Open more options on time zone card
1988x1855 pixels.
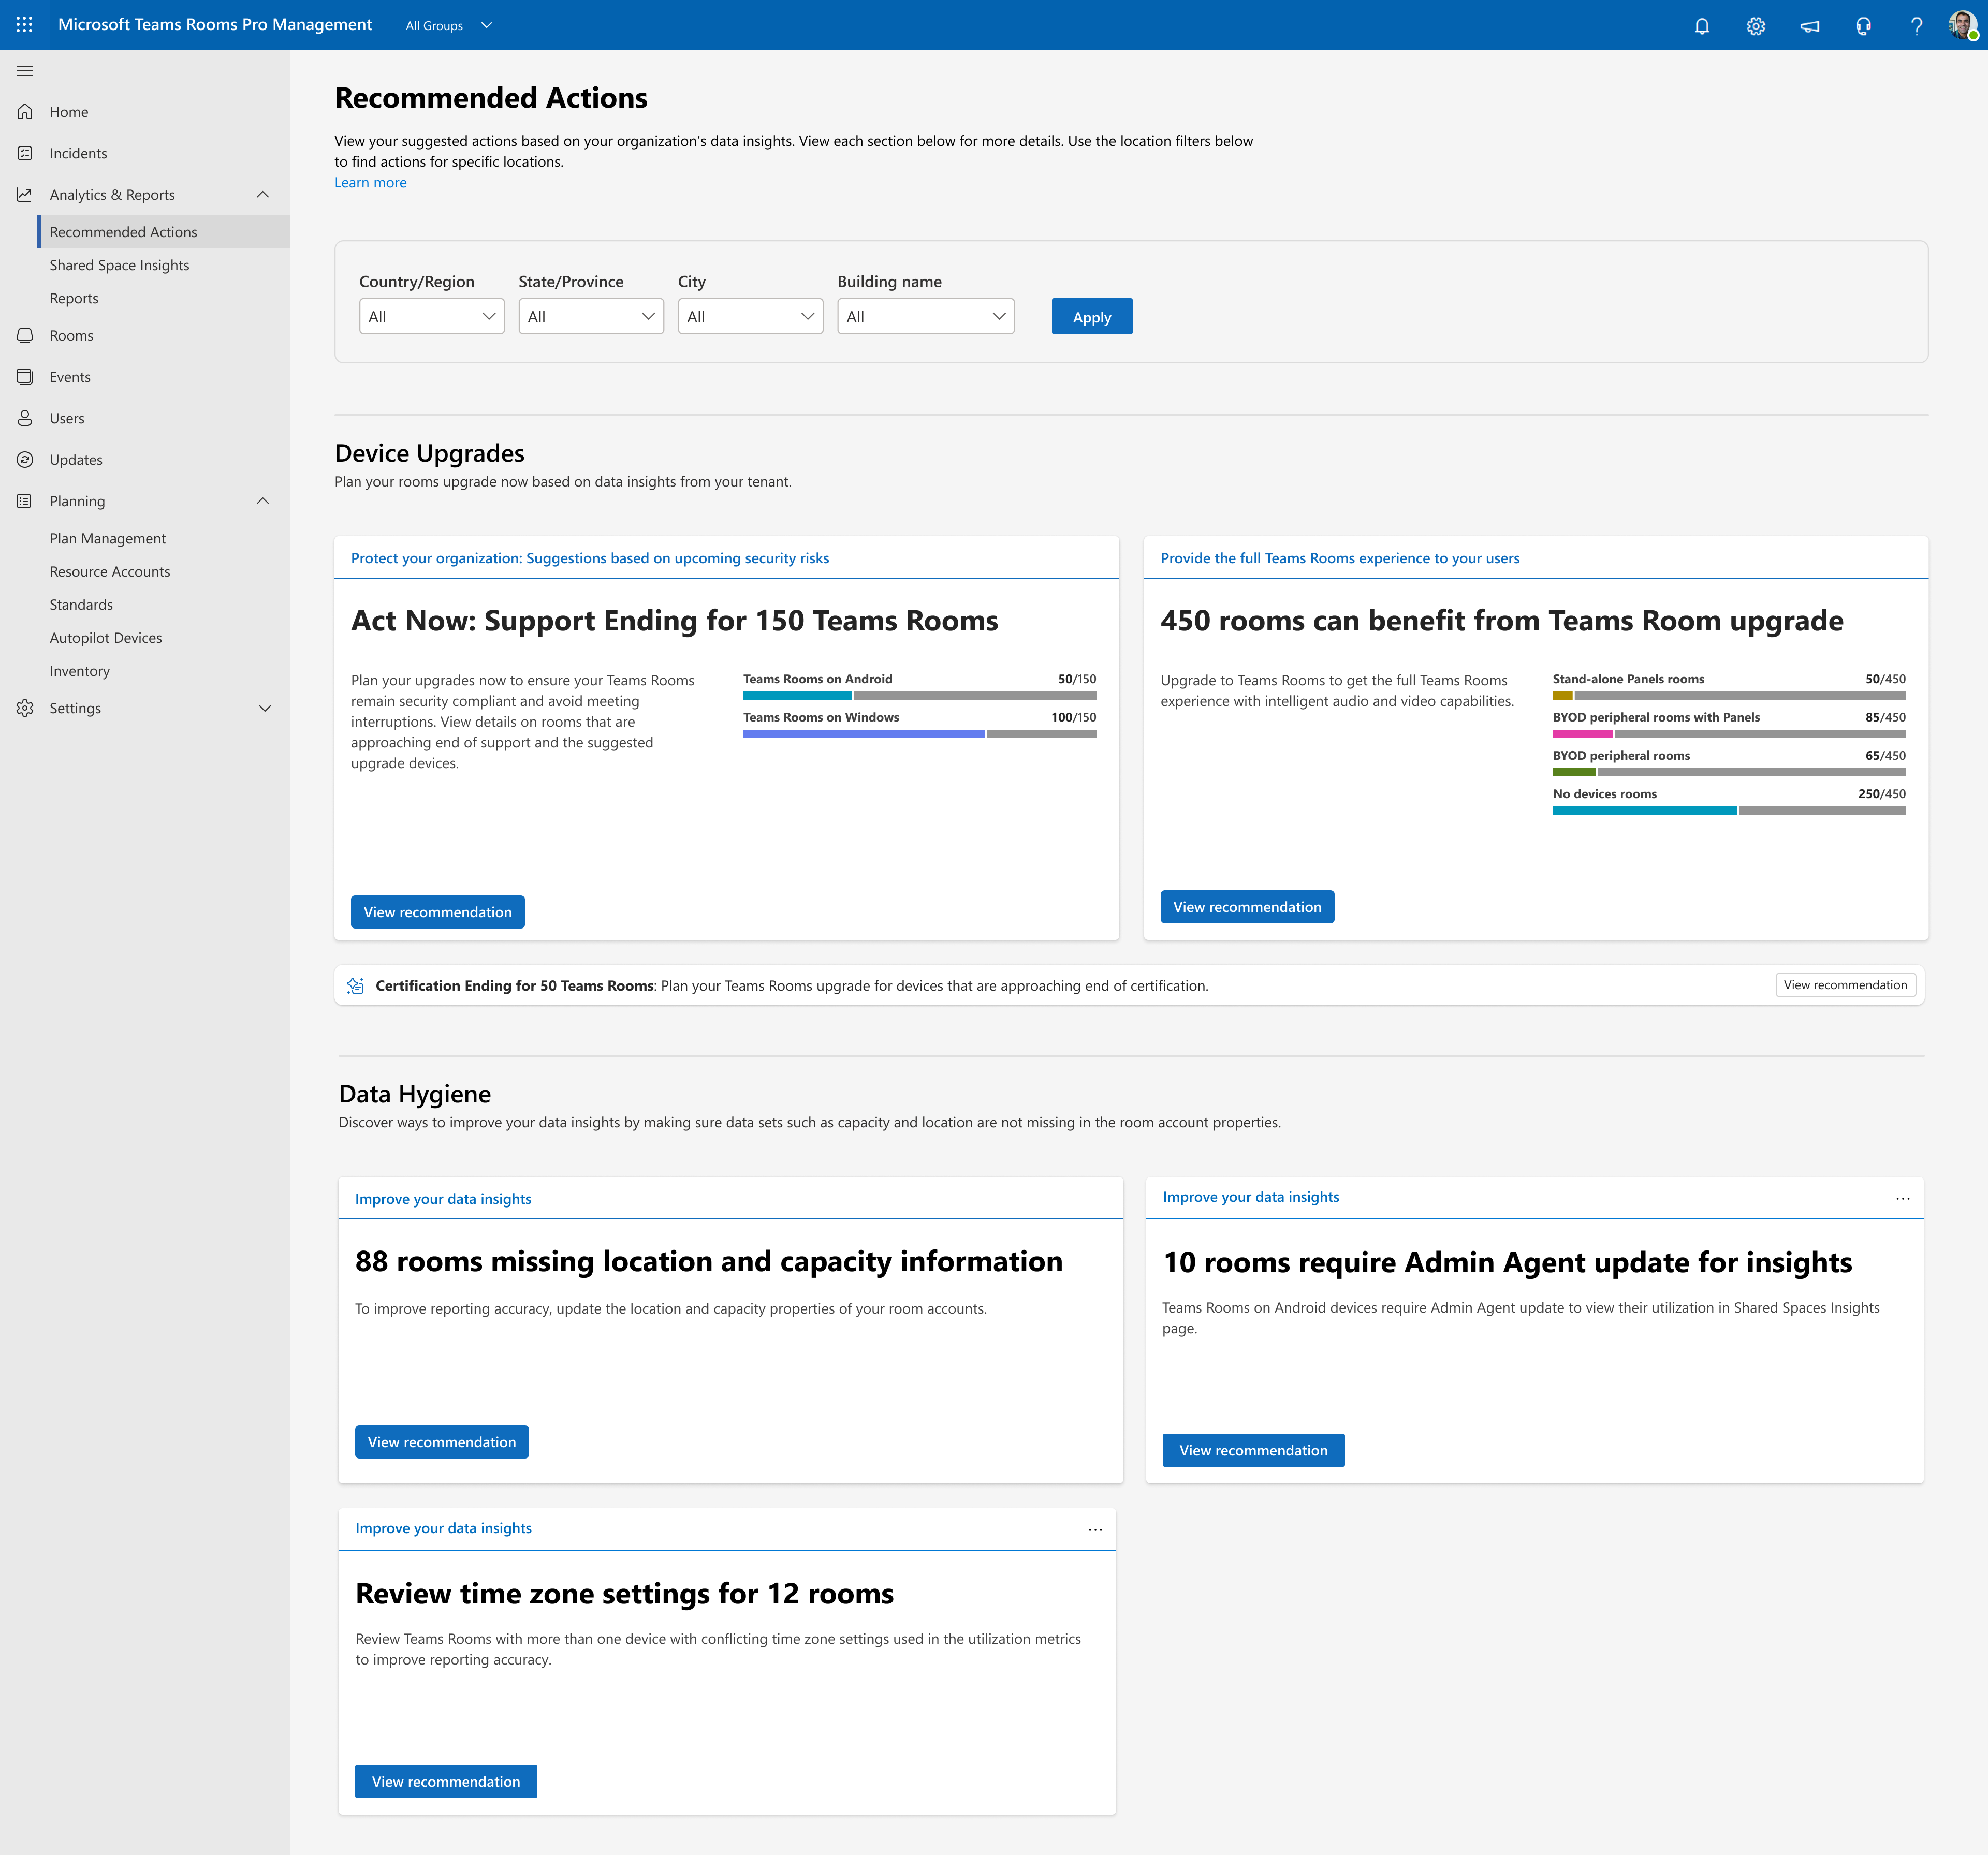1095,1529
